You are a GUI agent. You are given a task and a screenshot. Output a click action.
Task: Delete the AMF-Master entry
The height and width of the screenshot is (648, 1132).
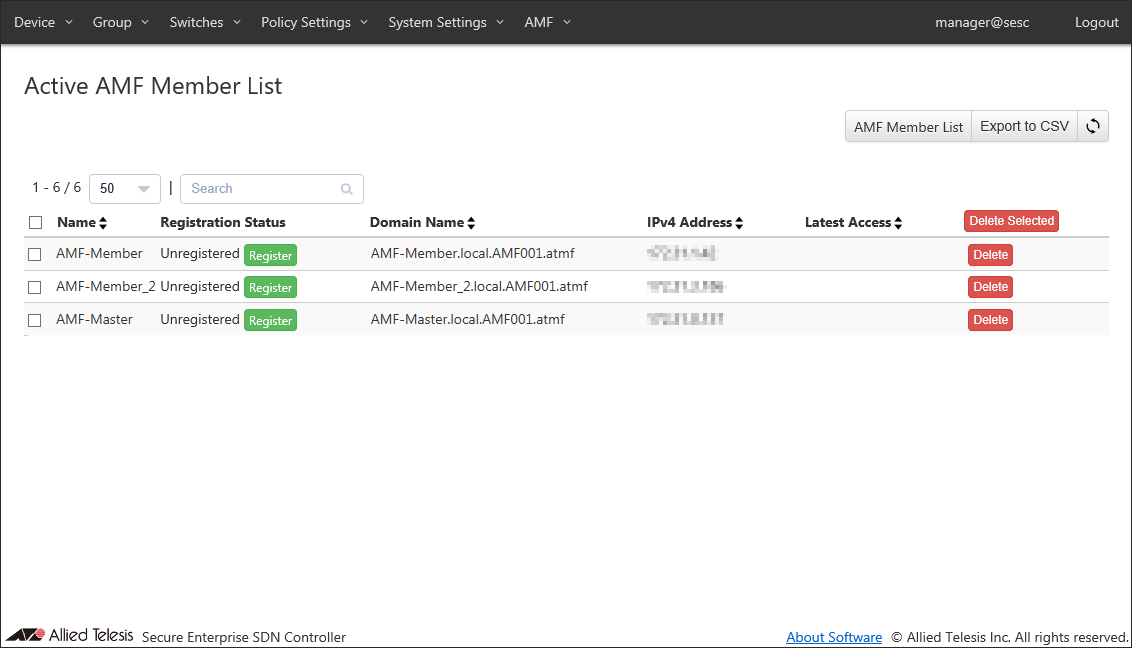(x=990, y=320)
